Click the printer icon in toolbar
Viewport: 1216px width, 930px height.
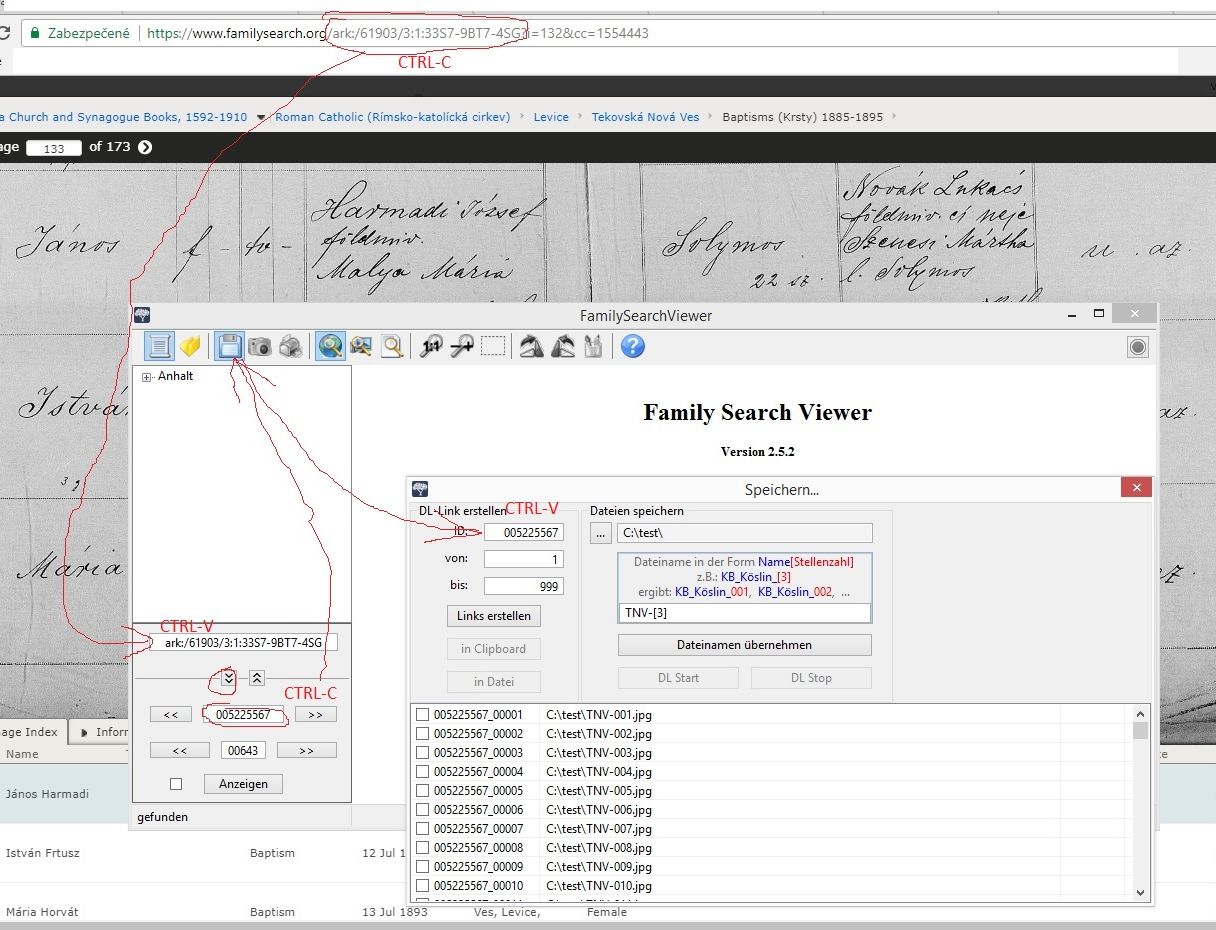point(290,347)
